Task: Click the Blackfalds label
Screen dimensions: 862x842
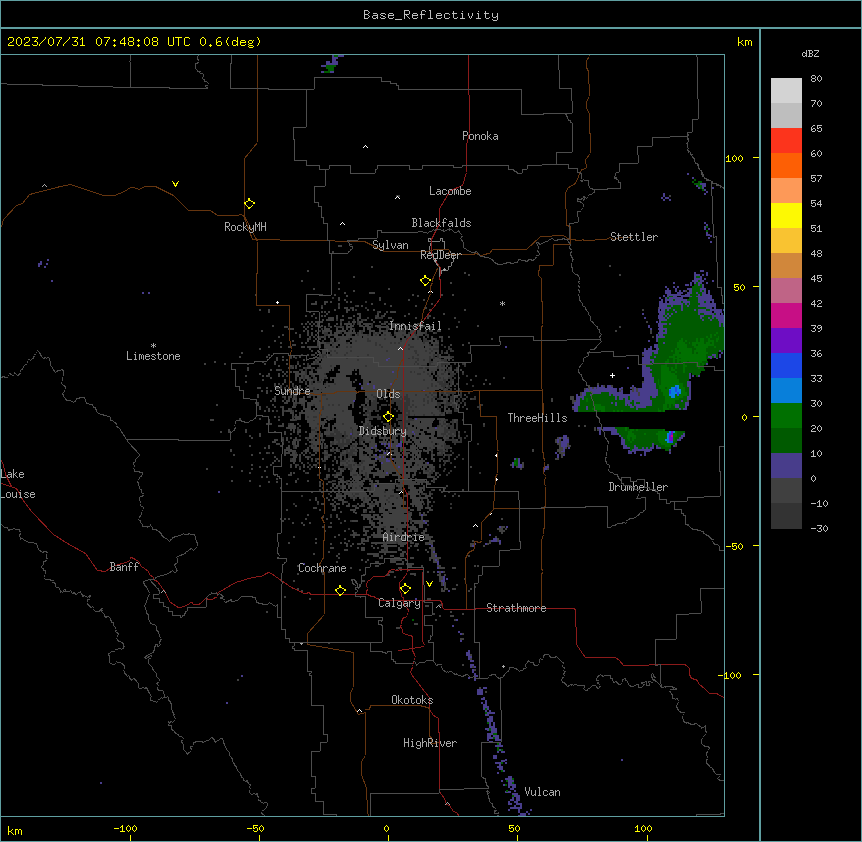Action: tap(441, 223)
